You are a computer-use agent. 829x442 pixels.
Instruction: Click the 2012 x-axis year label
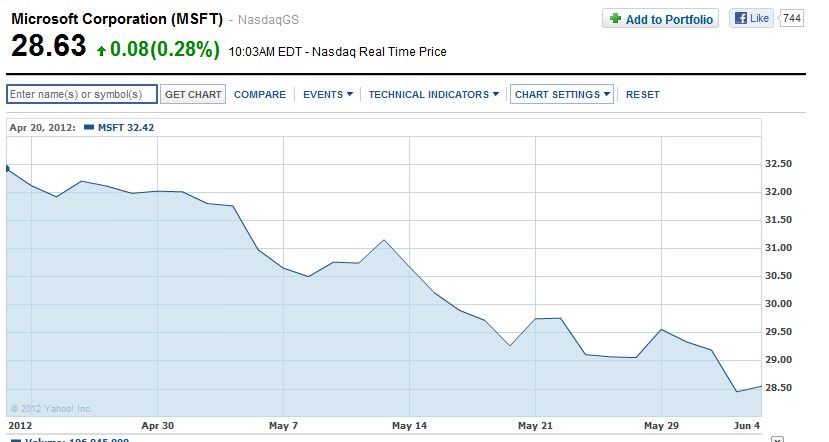pyautogui.click(x=20, y=426)
